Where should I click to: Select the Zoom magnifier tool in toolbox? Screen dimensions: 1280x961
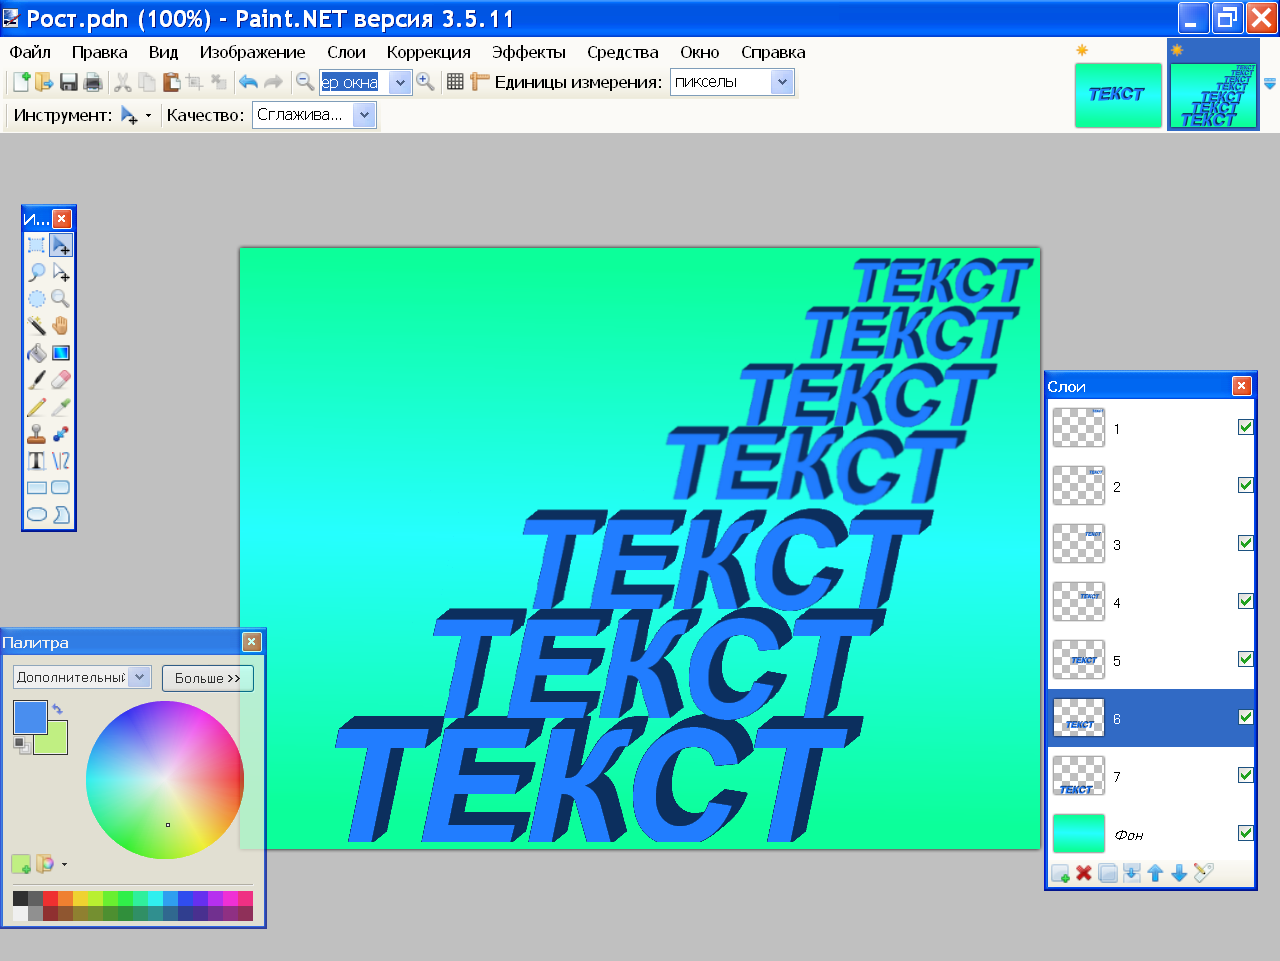[x=61, y=299]
